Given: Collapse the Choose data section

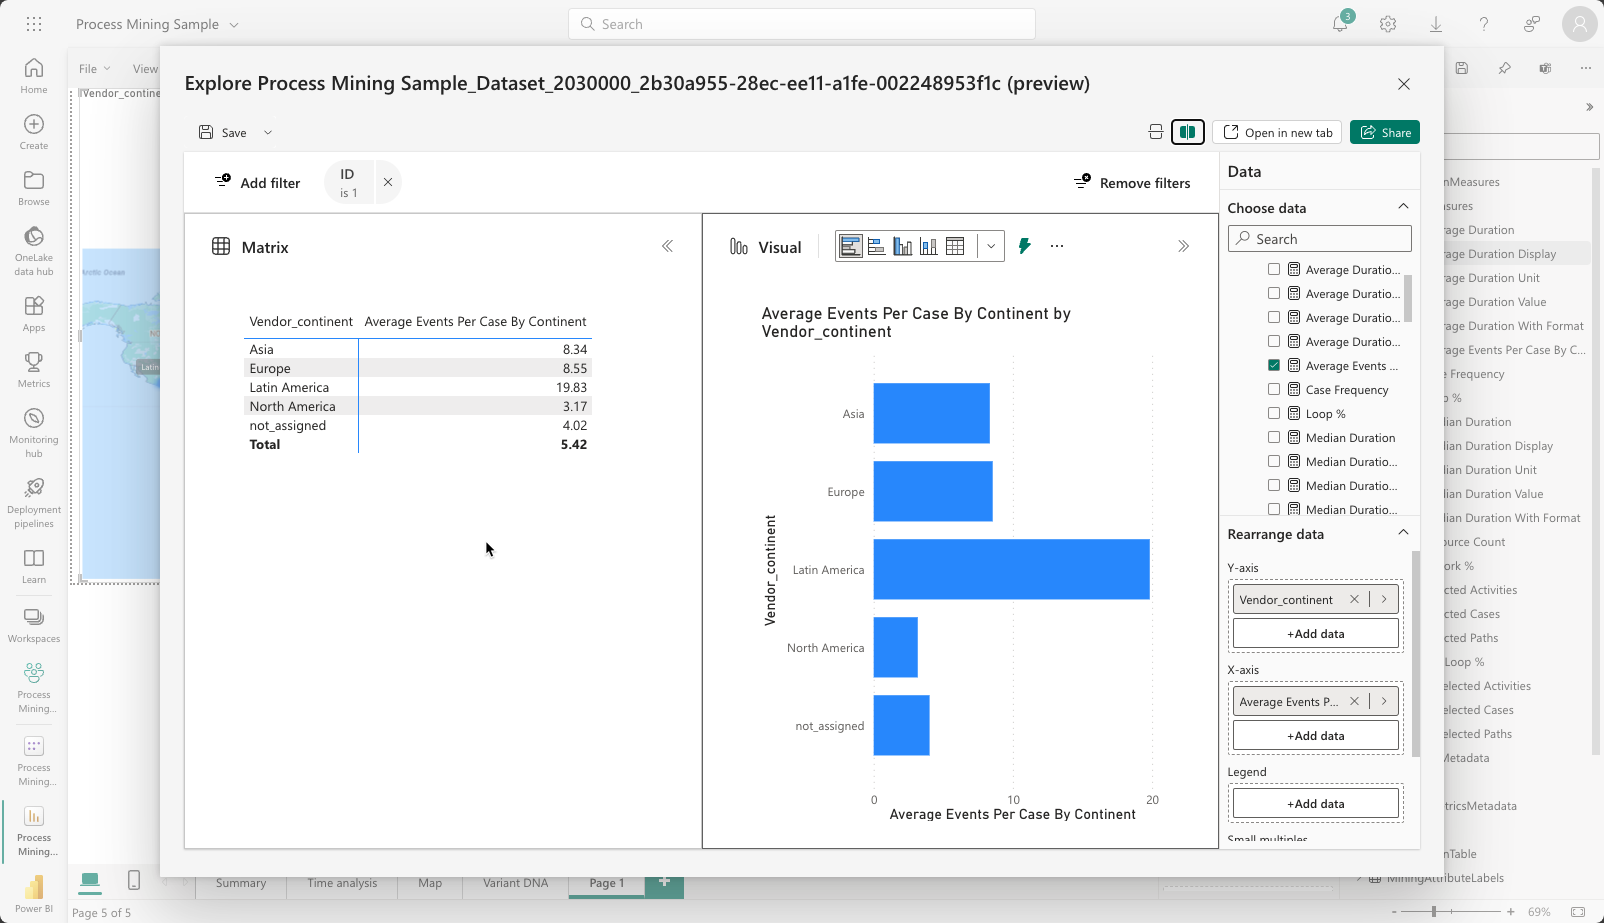Looking at the screenshot, I should tap(1403, 207).
